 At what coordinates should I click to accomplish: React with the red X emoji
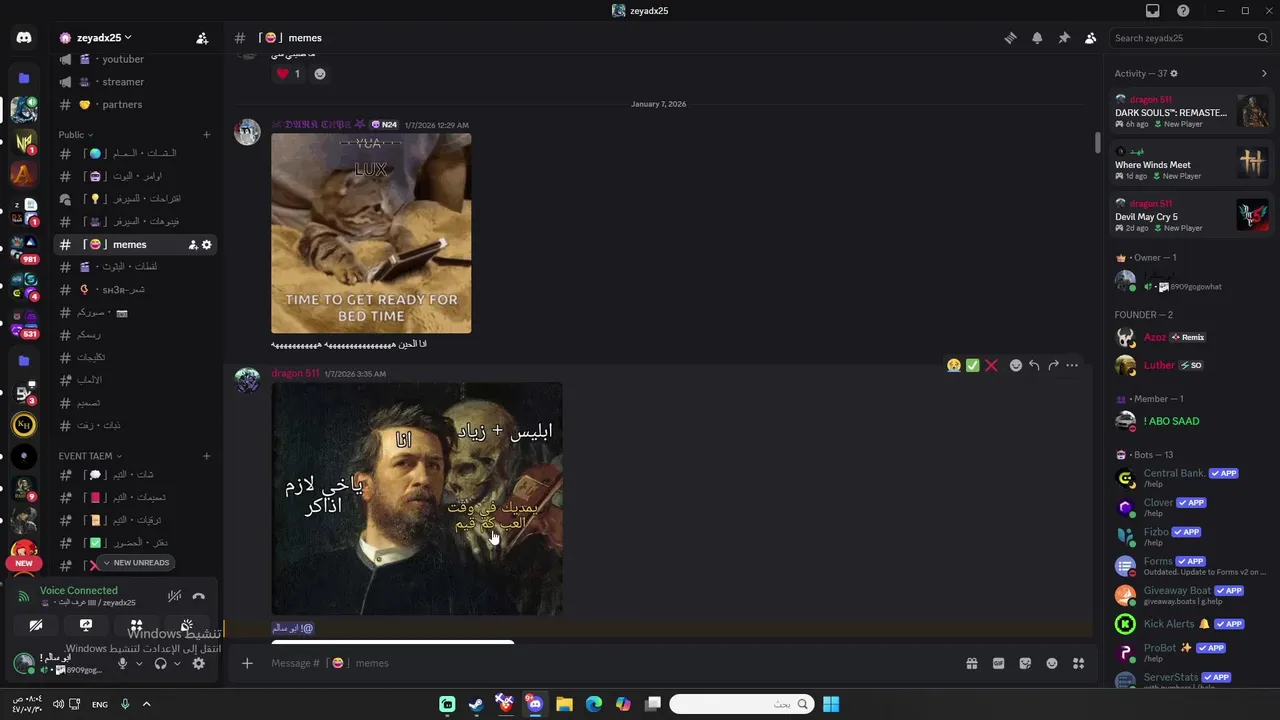pos(991,366)
